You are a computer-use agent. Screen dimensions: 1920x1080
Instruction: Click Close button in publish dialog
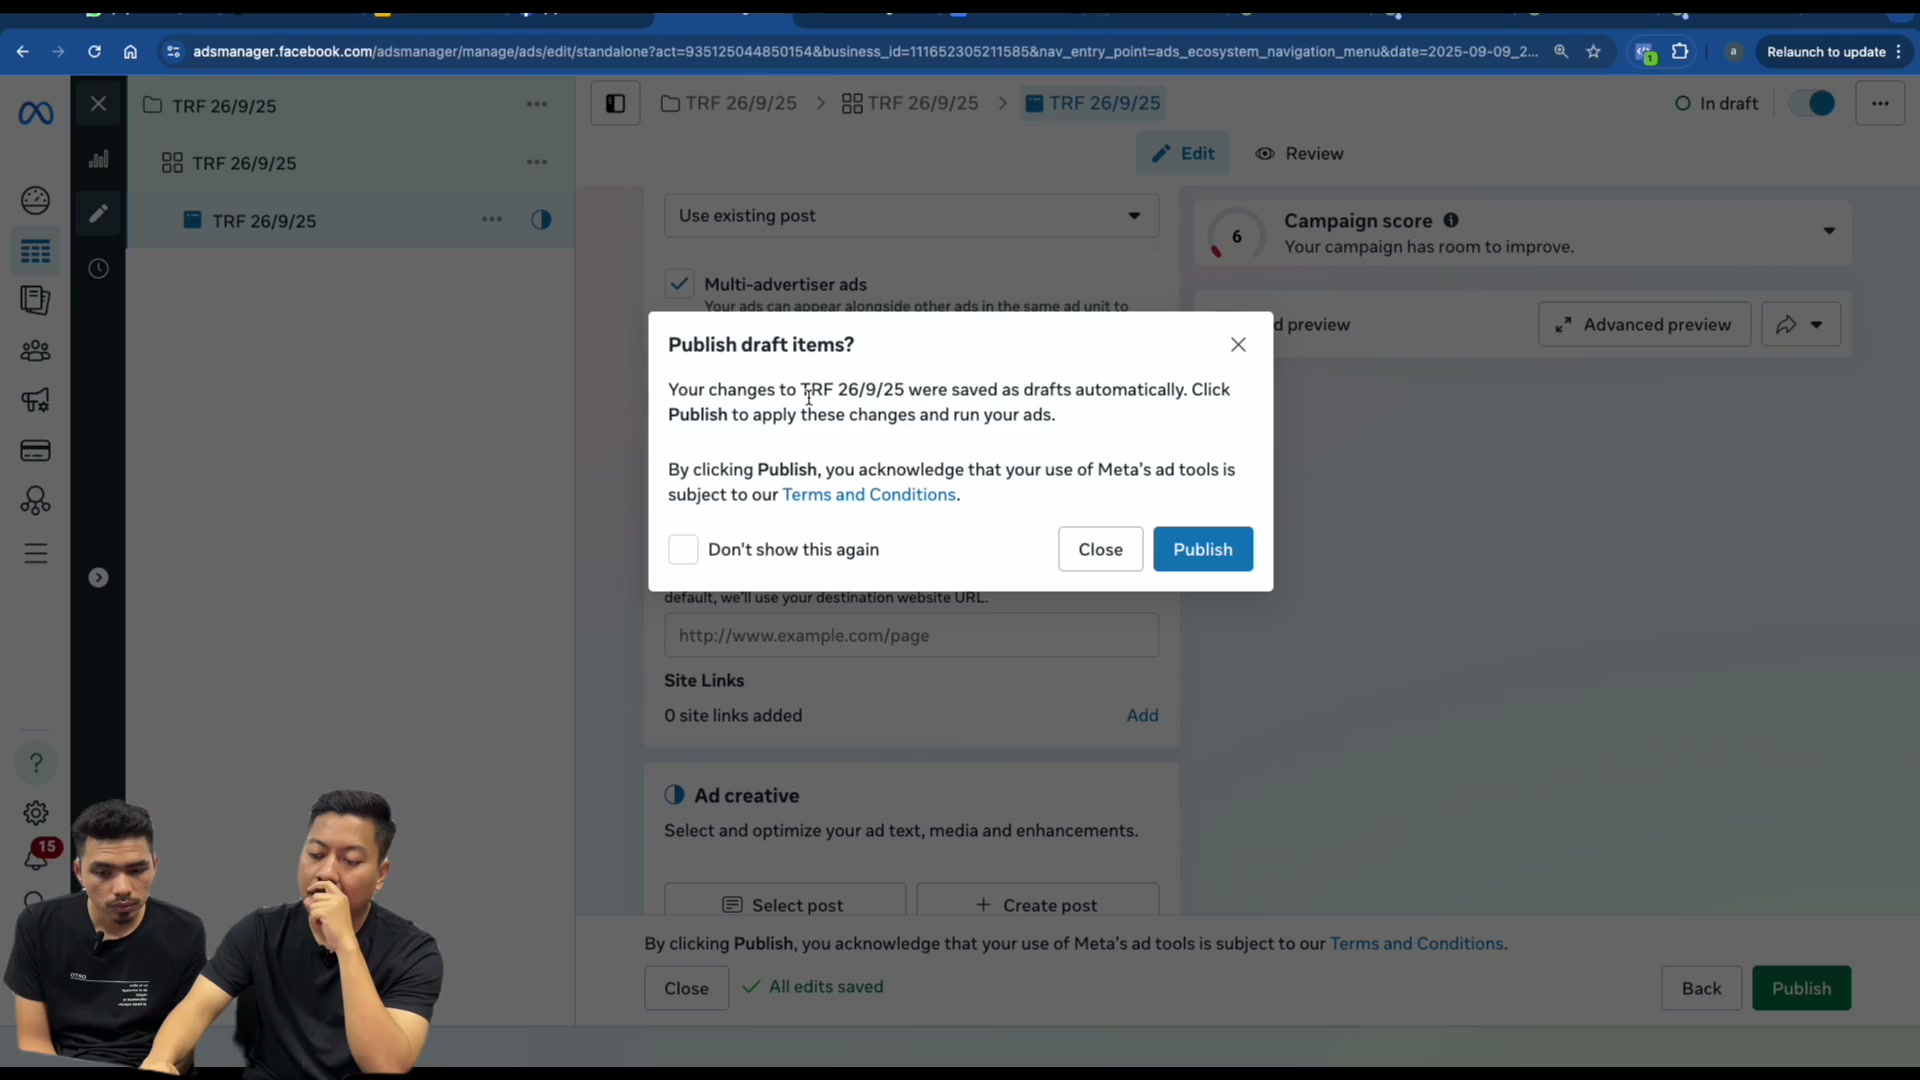(x=1101, y=549)
